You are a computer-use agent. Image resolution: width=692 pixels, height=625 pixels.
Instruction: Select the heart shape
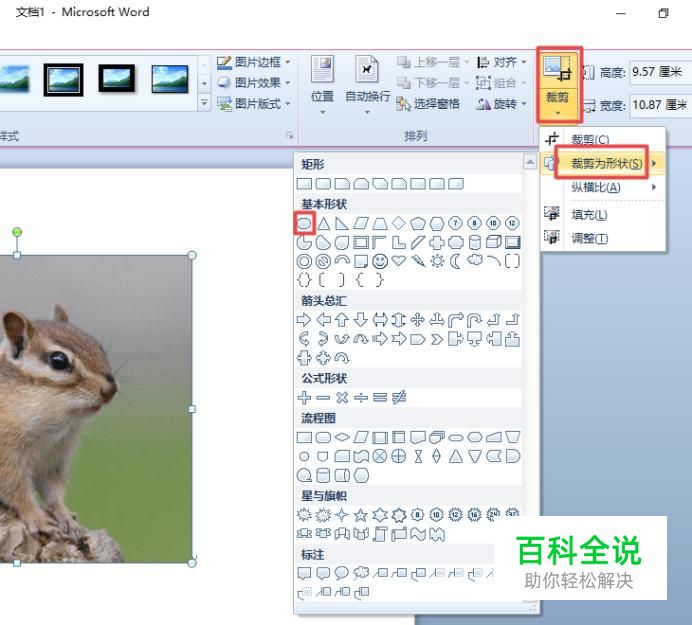point(399,261)
